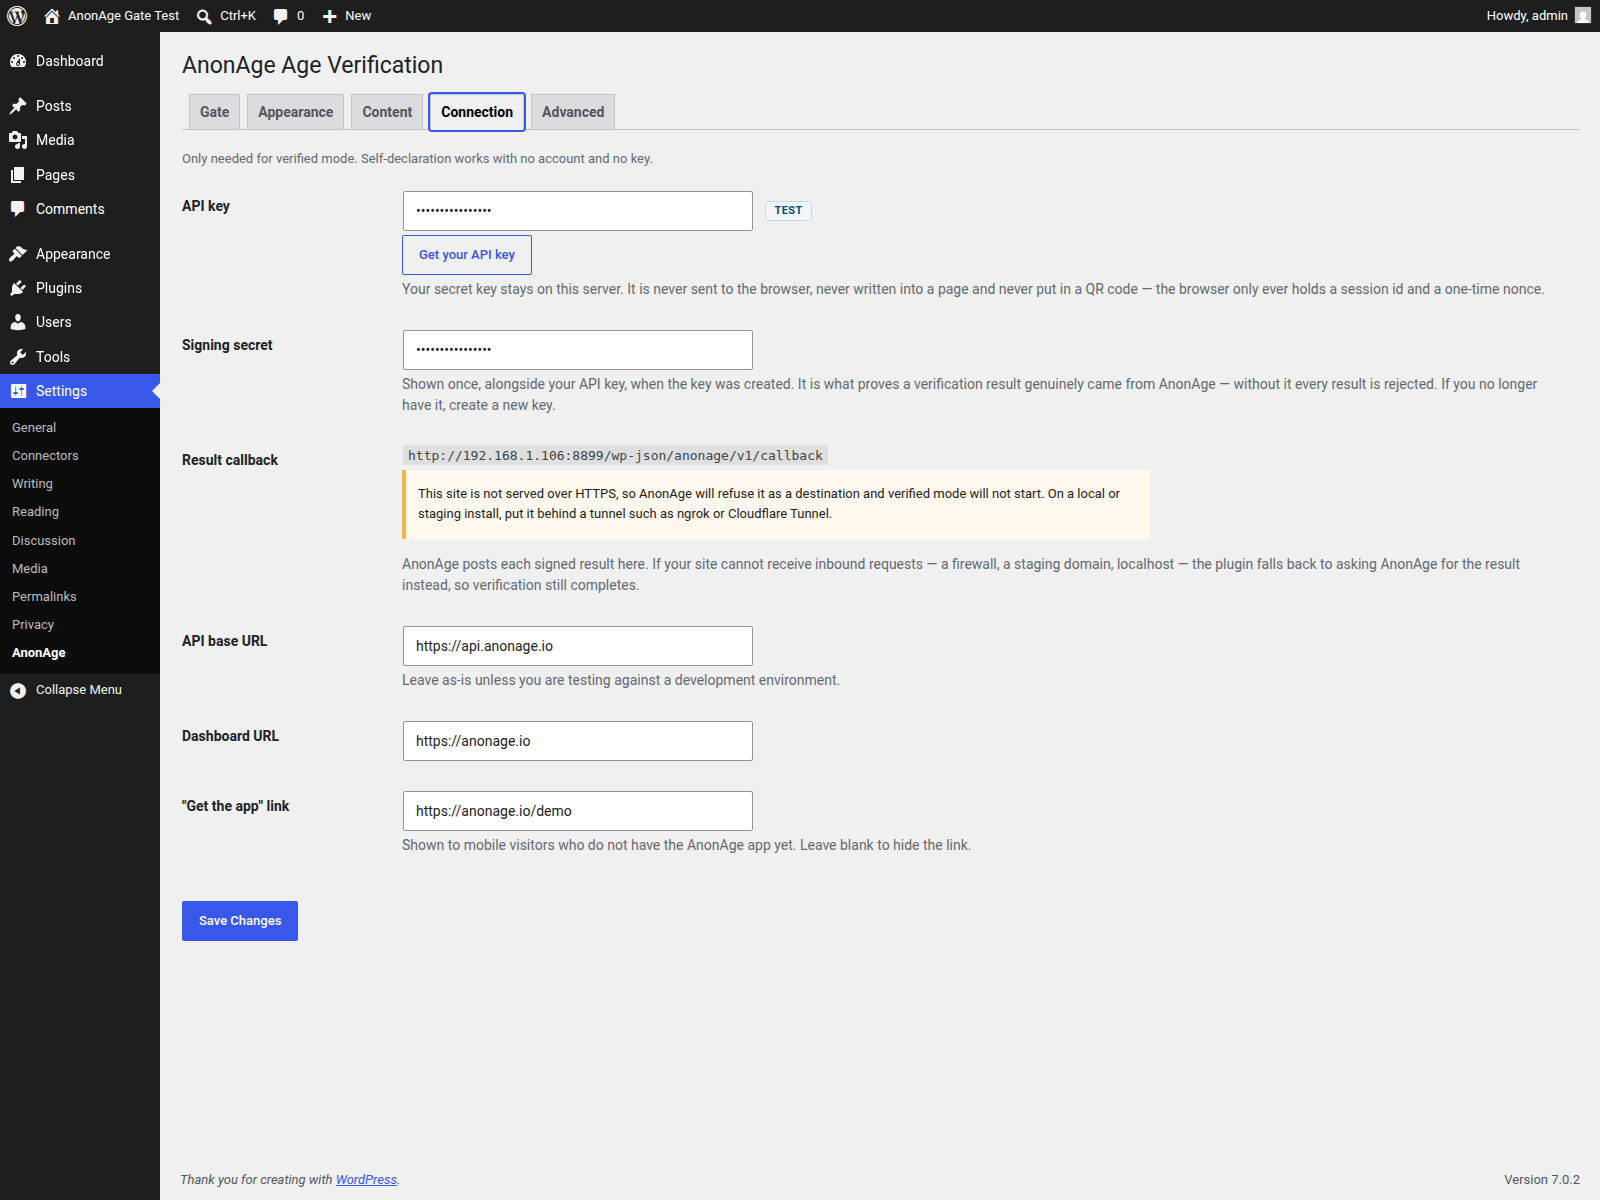Follow the WordPress footer link
1600x1200 pixels.
pyautogui.click(x=366, y=1180)
